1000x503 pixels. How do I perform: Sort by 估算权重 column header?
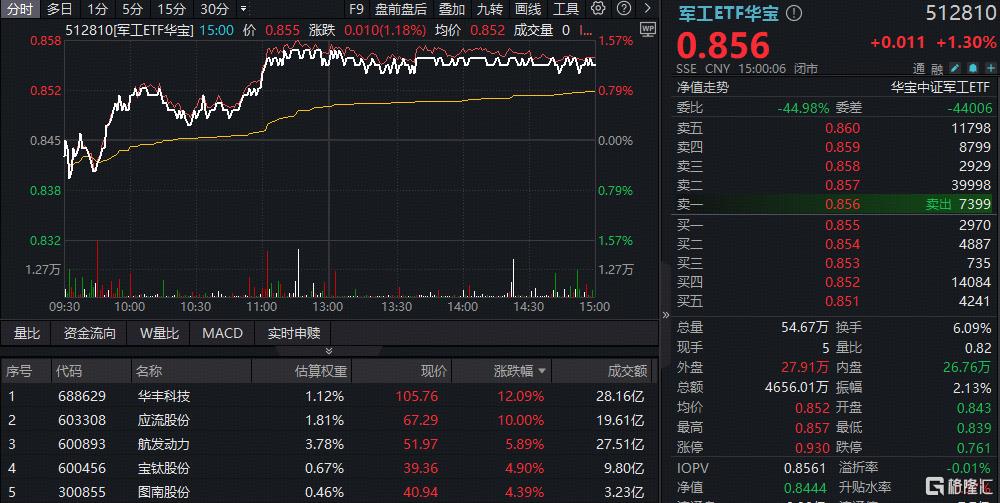(321, 371)
